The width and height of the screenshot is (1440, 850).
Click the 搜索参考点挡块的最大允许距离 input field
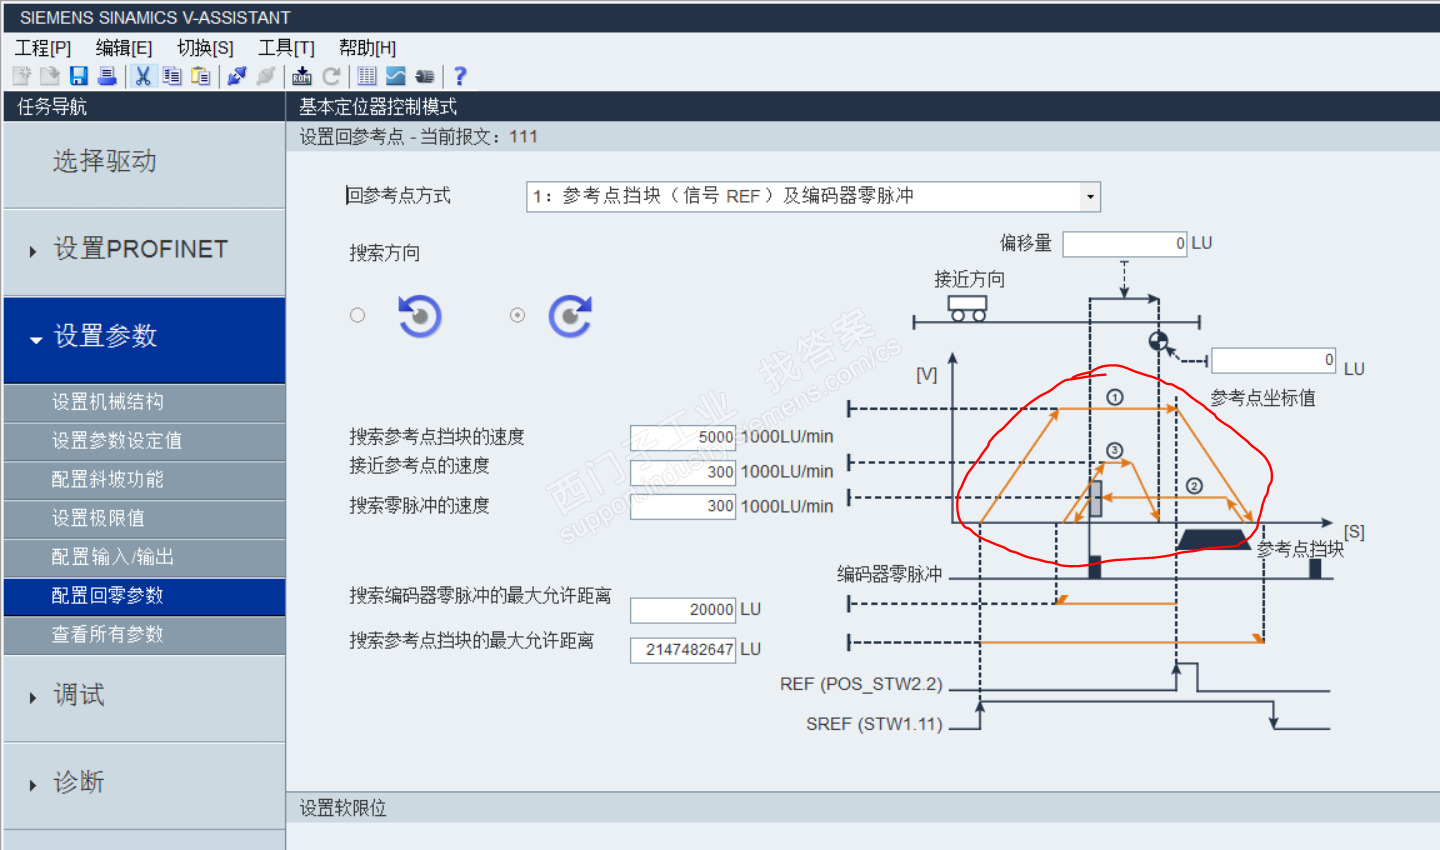tap(683, 650)
